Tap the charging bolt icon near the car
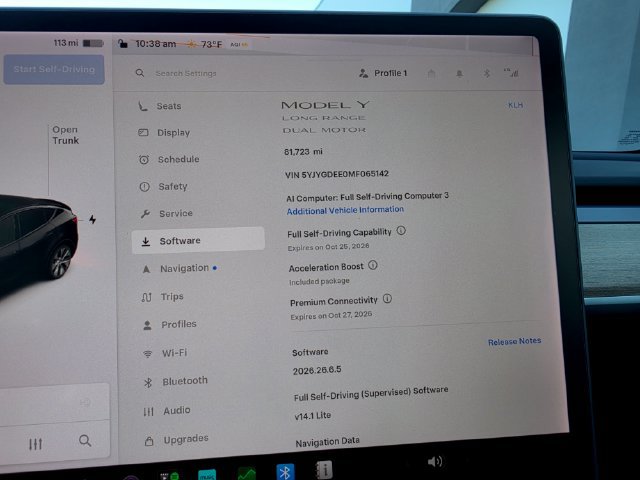The width and height of the screenshot is (640, 480). tap(93, 220)
